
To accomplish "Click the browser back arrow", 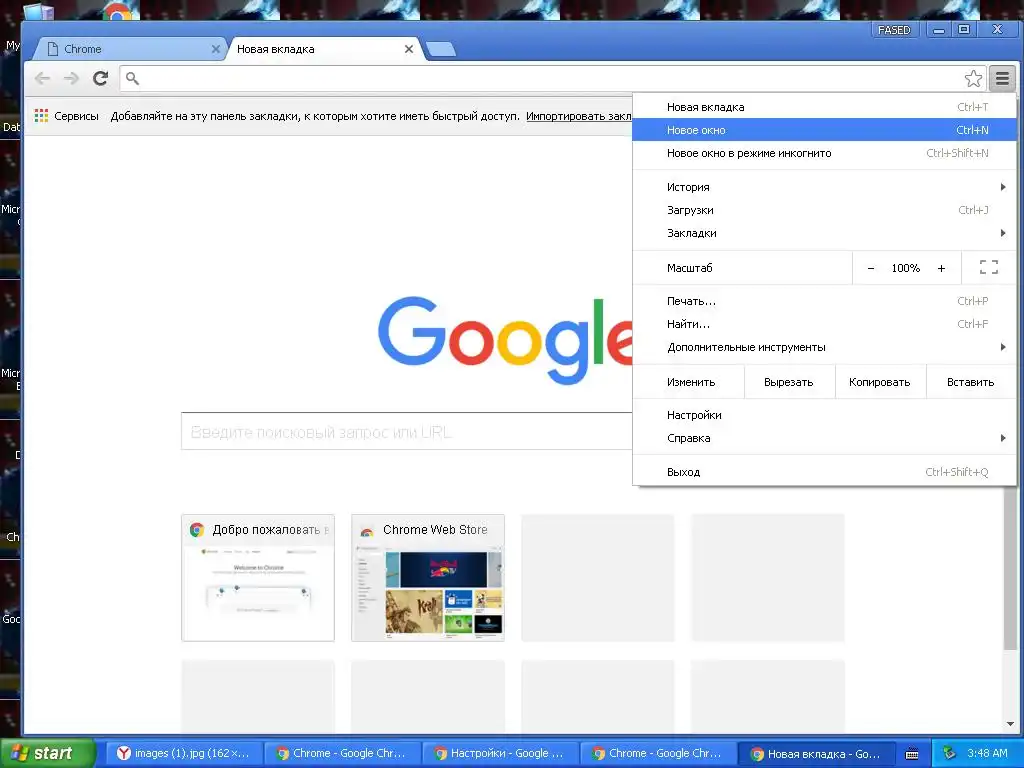I will (x=42, y=78).
